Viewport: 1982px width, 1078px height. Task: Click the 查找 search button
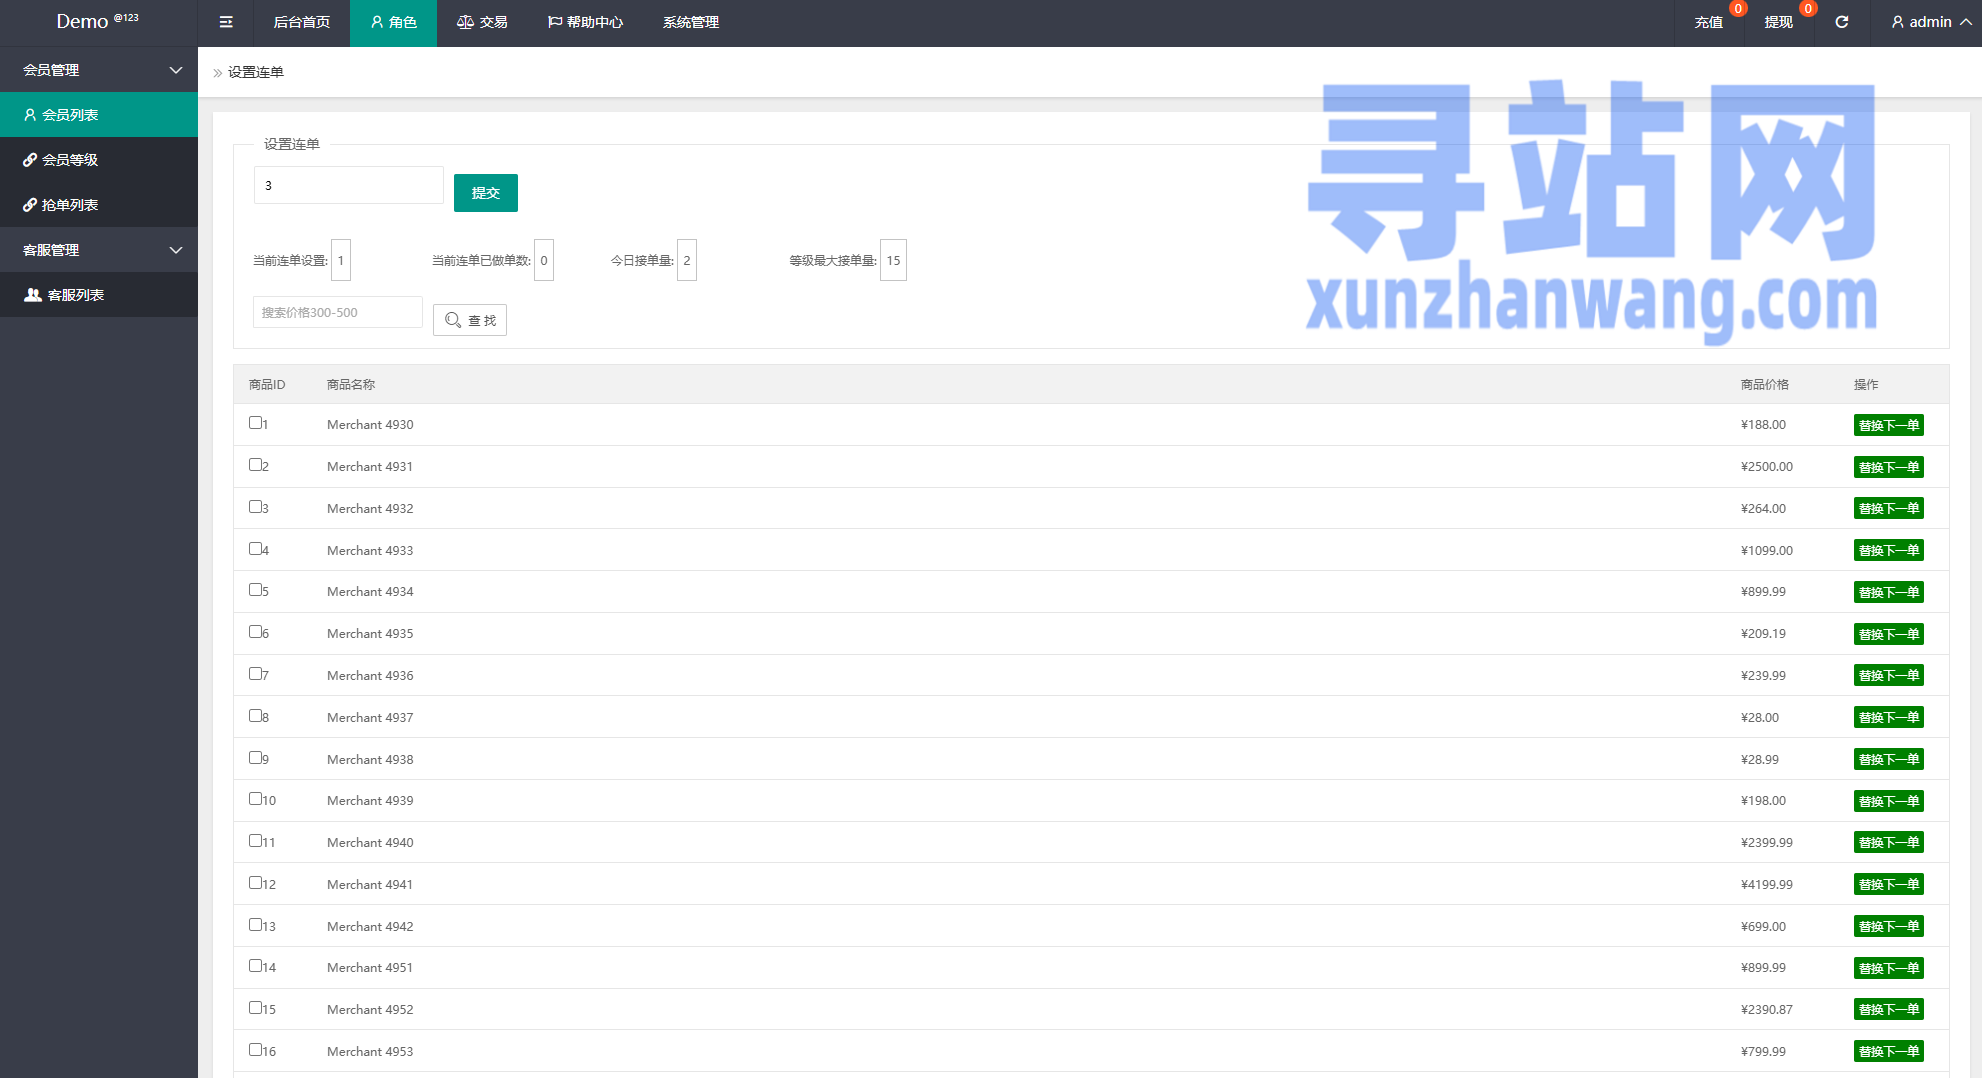click(x=470, y=320)
